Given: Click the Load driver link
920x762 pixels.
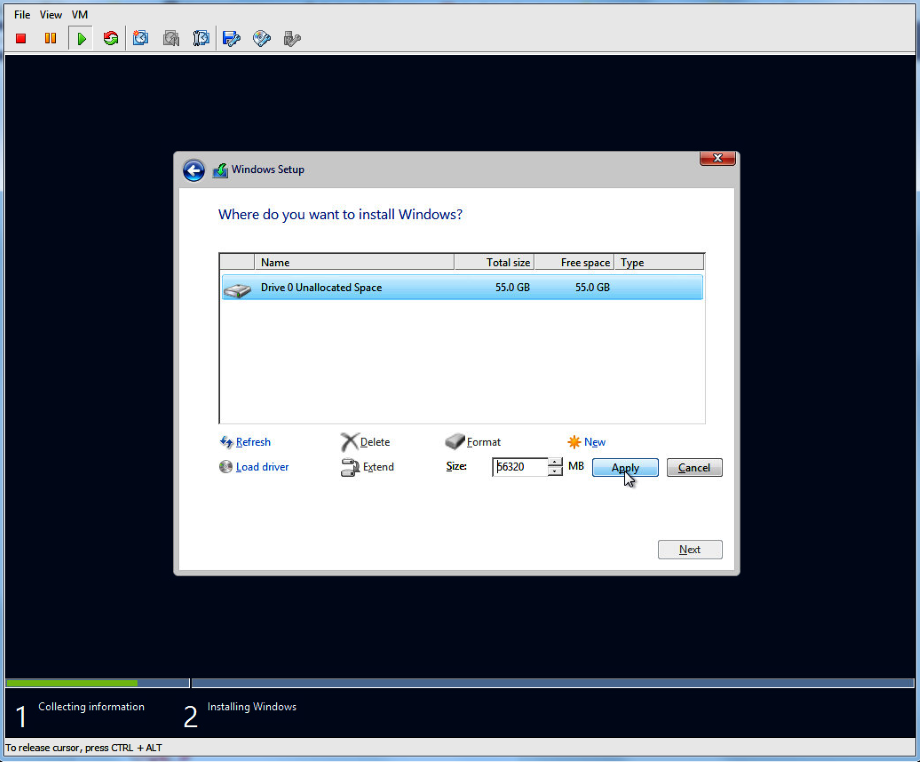Looking at the screenshot, I should (262, 467).
